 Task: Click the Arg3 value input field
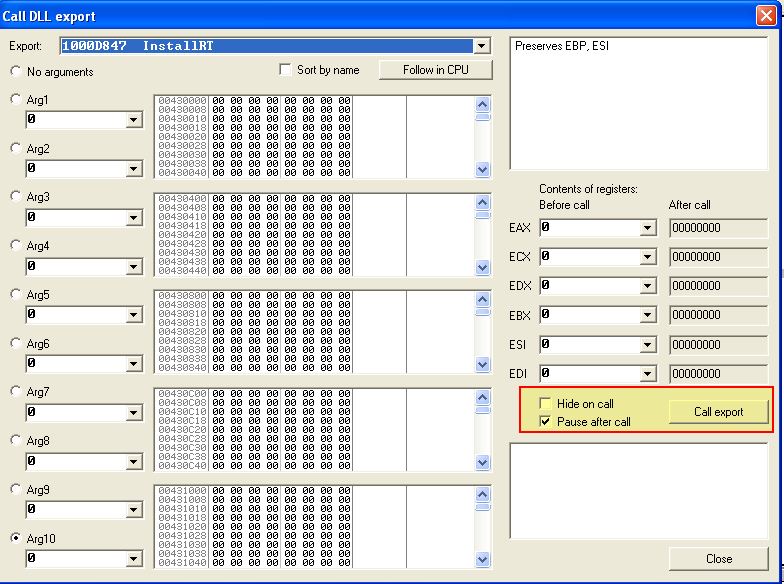[x=75, y=217]
